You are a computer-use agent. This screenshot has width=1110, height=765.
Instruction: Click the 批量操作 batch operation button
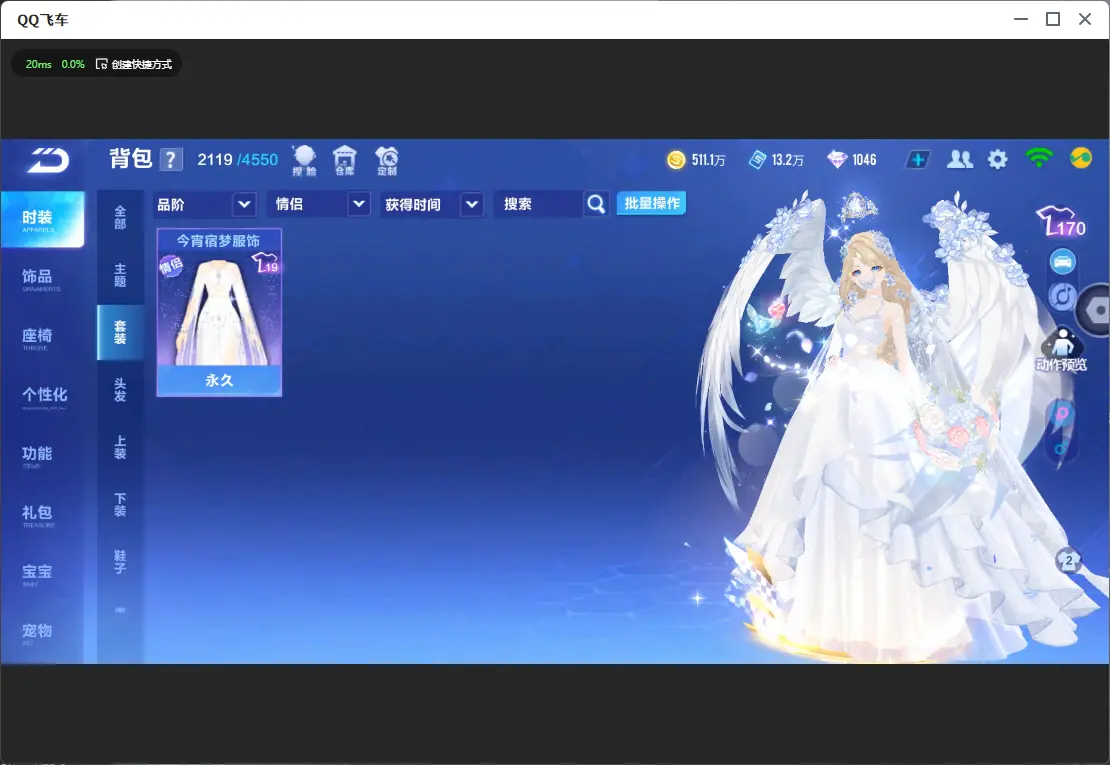point(651,203)
